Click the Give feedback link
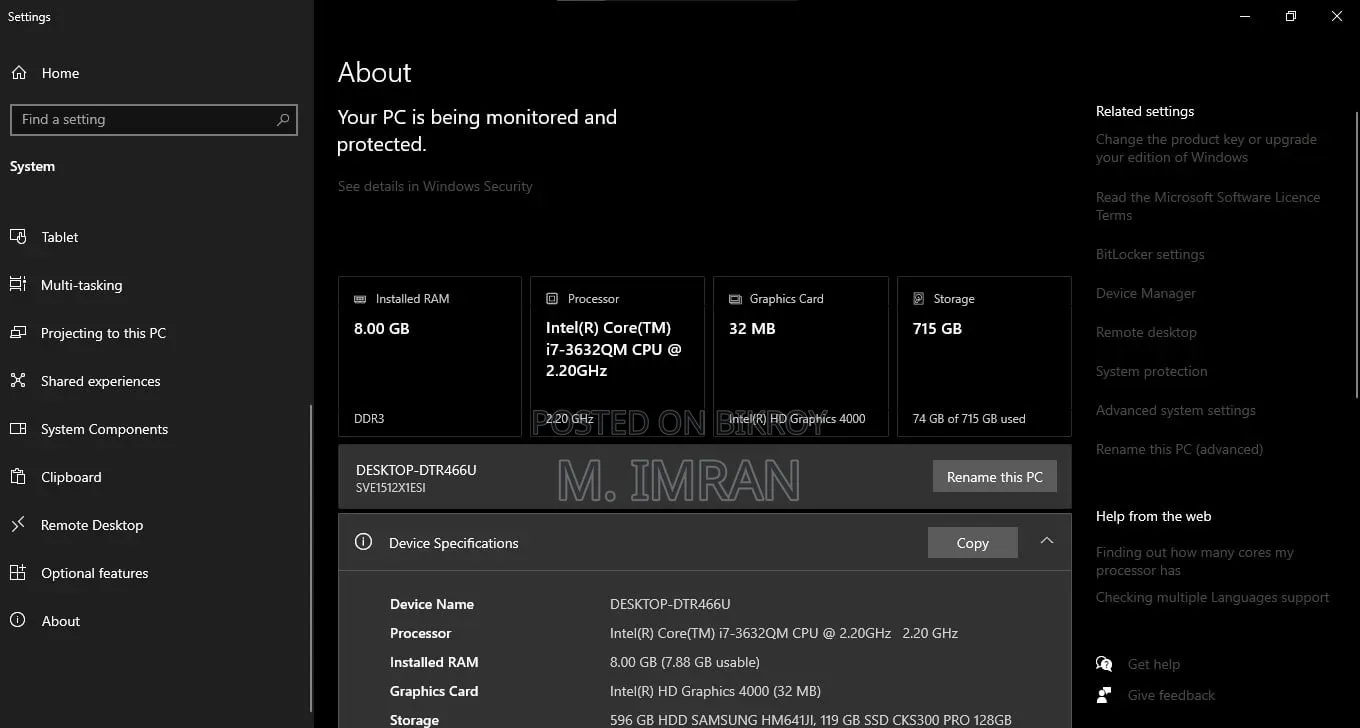The image size is (1360, 728). pyautogui.click(x=1172, y=695)
